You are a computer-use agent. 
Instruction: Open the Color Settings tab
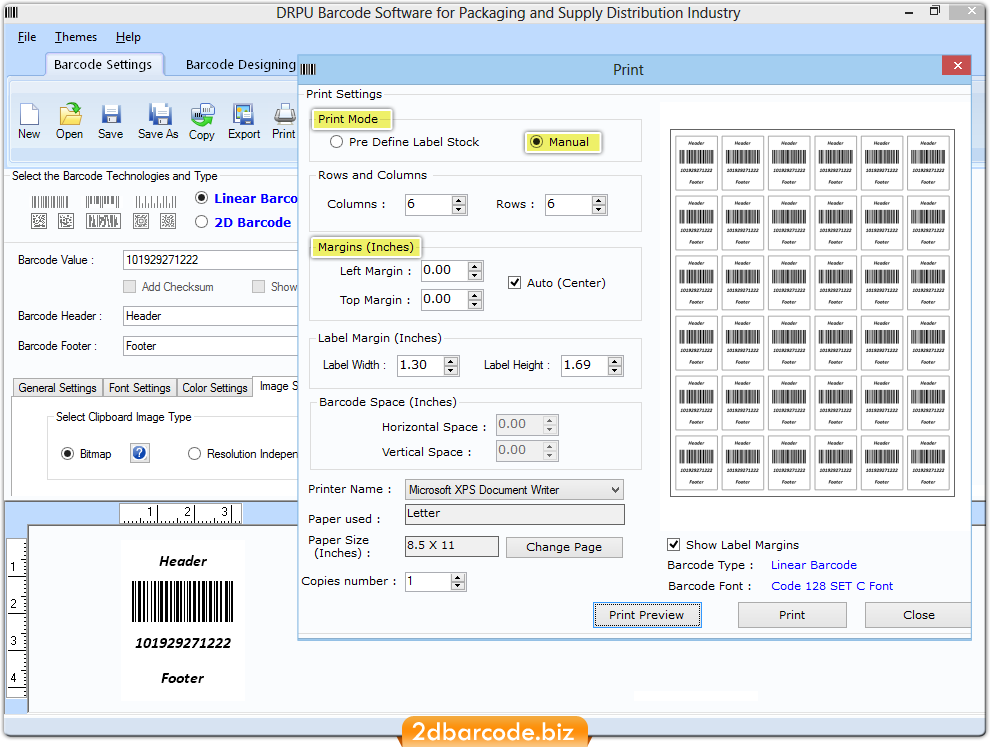pos(215,388)
